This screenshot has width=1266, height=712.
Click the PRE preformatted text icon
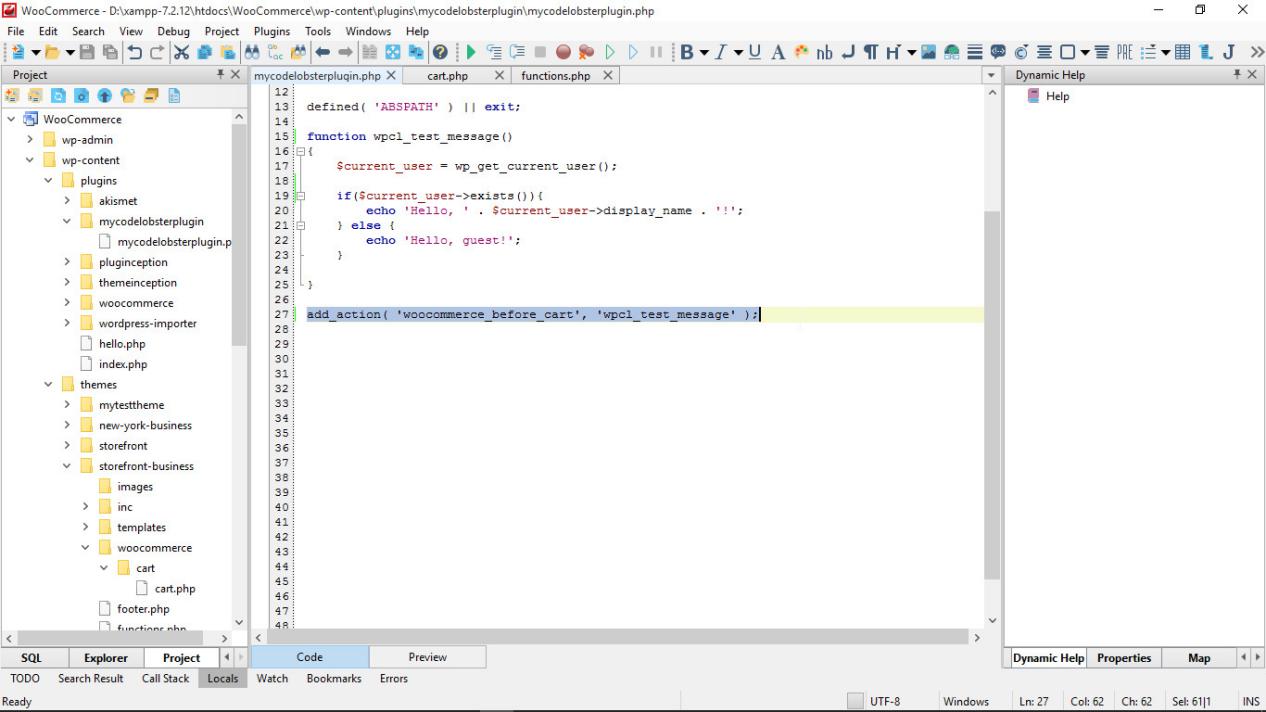(x=1125, y=52)
